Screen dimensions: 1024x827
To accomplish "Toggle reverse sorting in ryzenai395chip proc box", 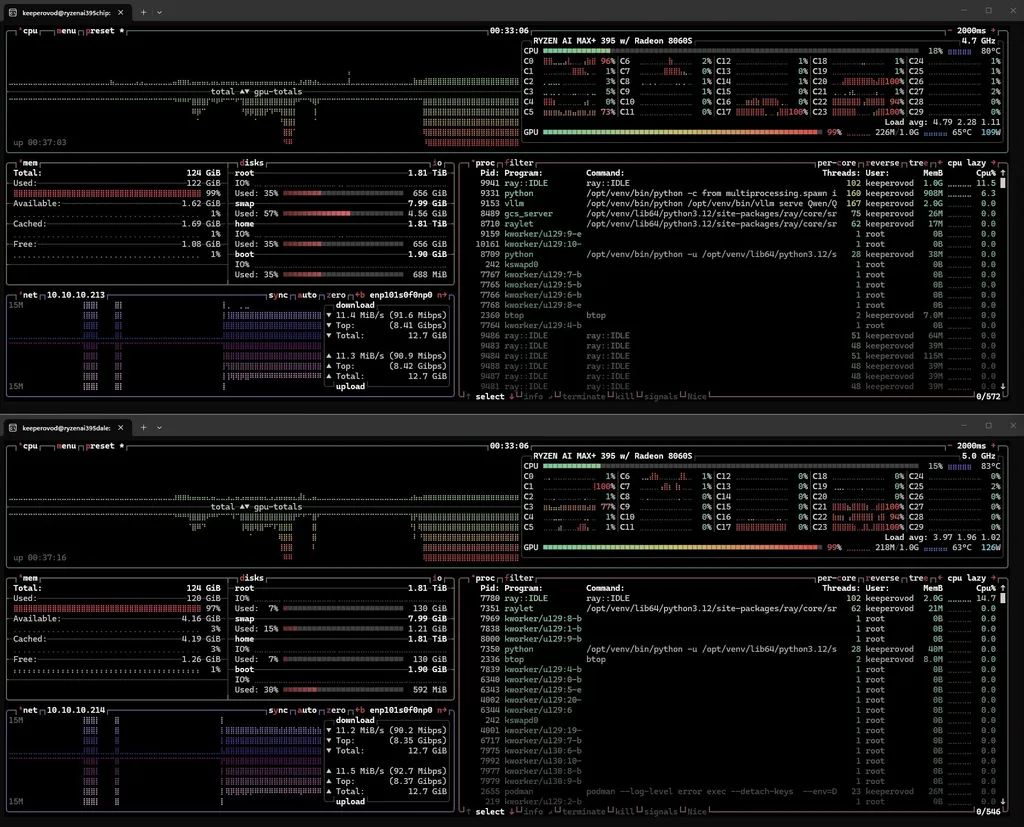I will (882, 163).
